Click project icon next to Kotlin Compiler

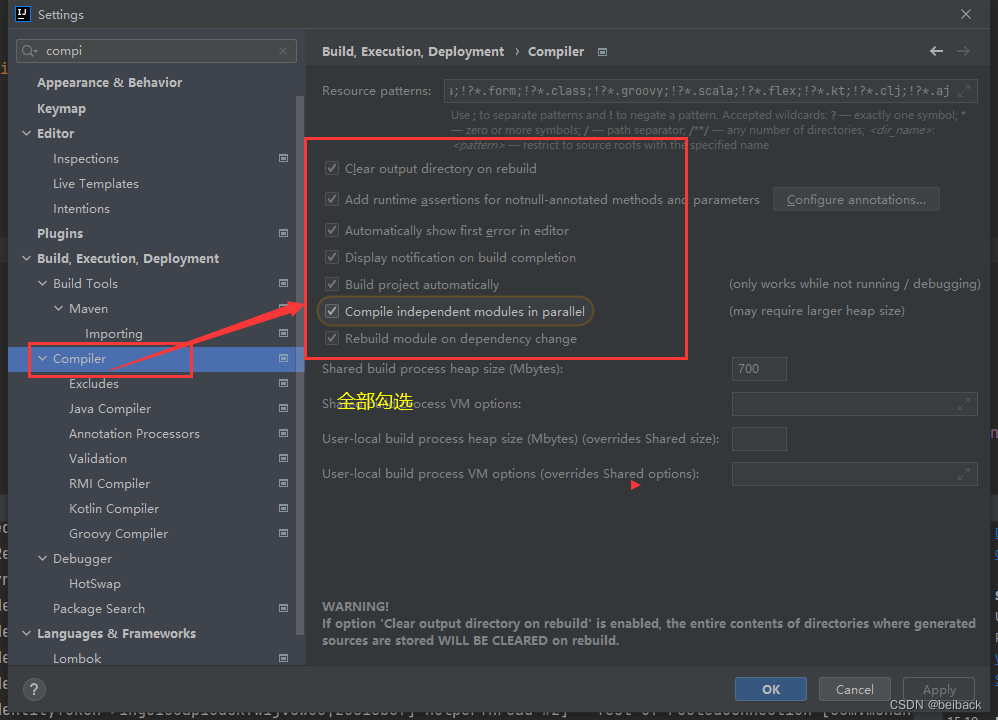(283, 508)
